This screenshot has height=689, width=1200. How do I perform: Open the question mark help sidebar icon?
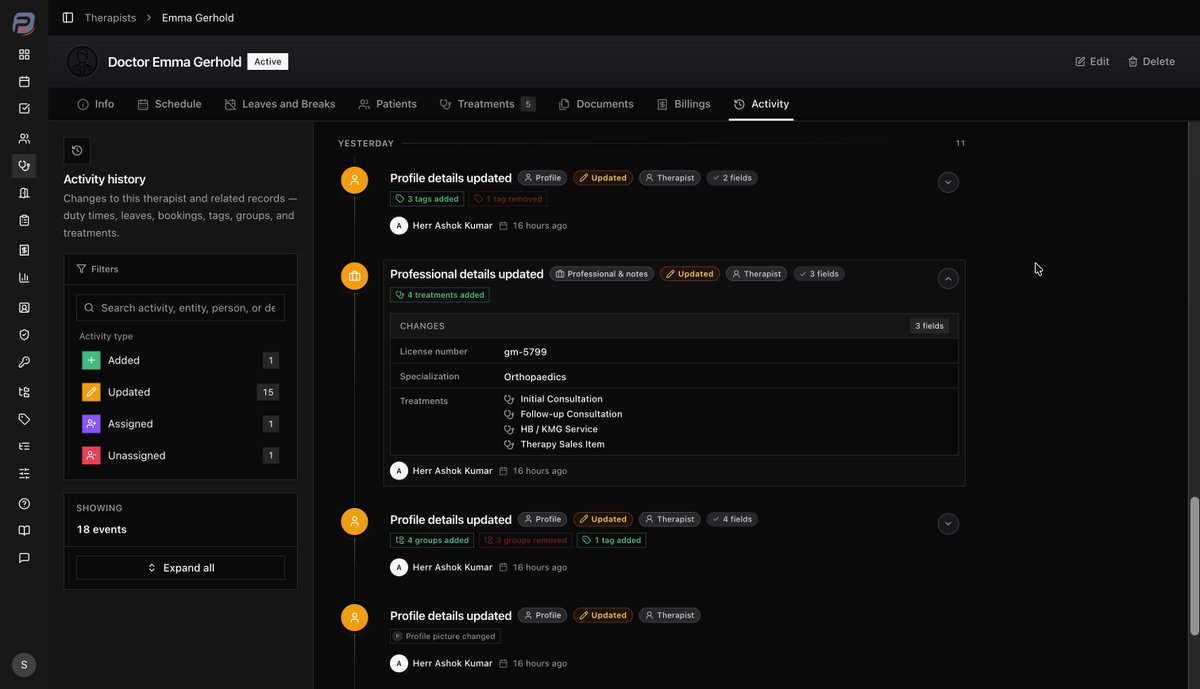(x=24, y=504)
